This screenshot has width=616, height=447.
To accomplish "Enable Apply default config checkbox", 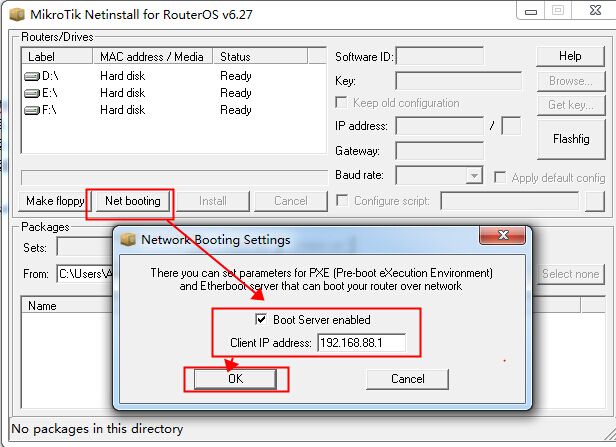I will (499, 177).
